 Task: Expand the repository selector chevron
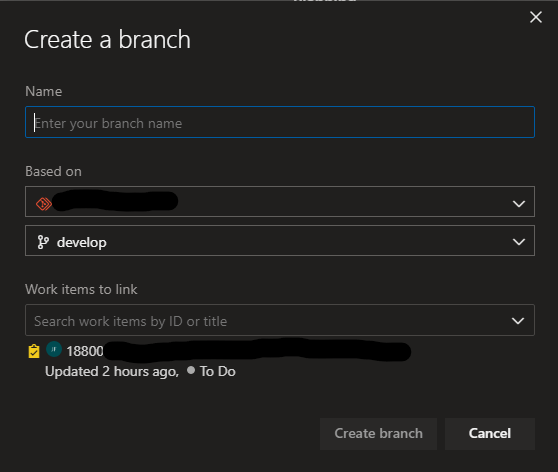click(518, 204)
